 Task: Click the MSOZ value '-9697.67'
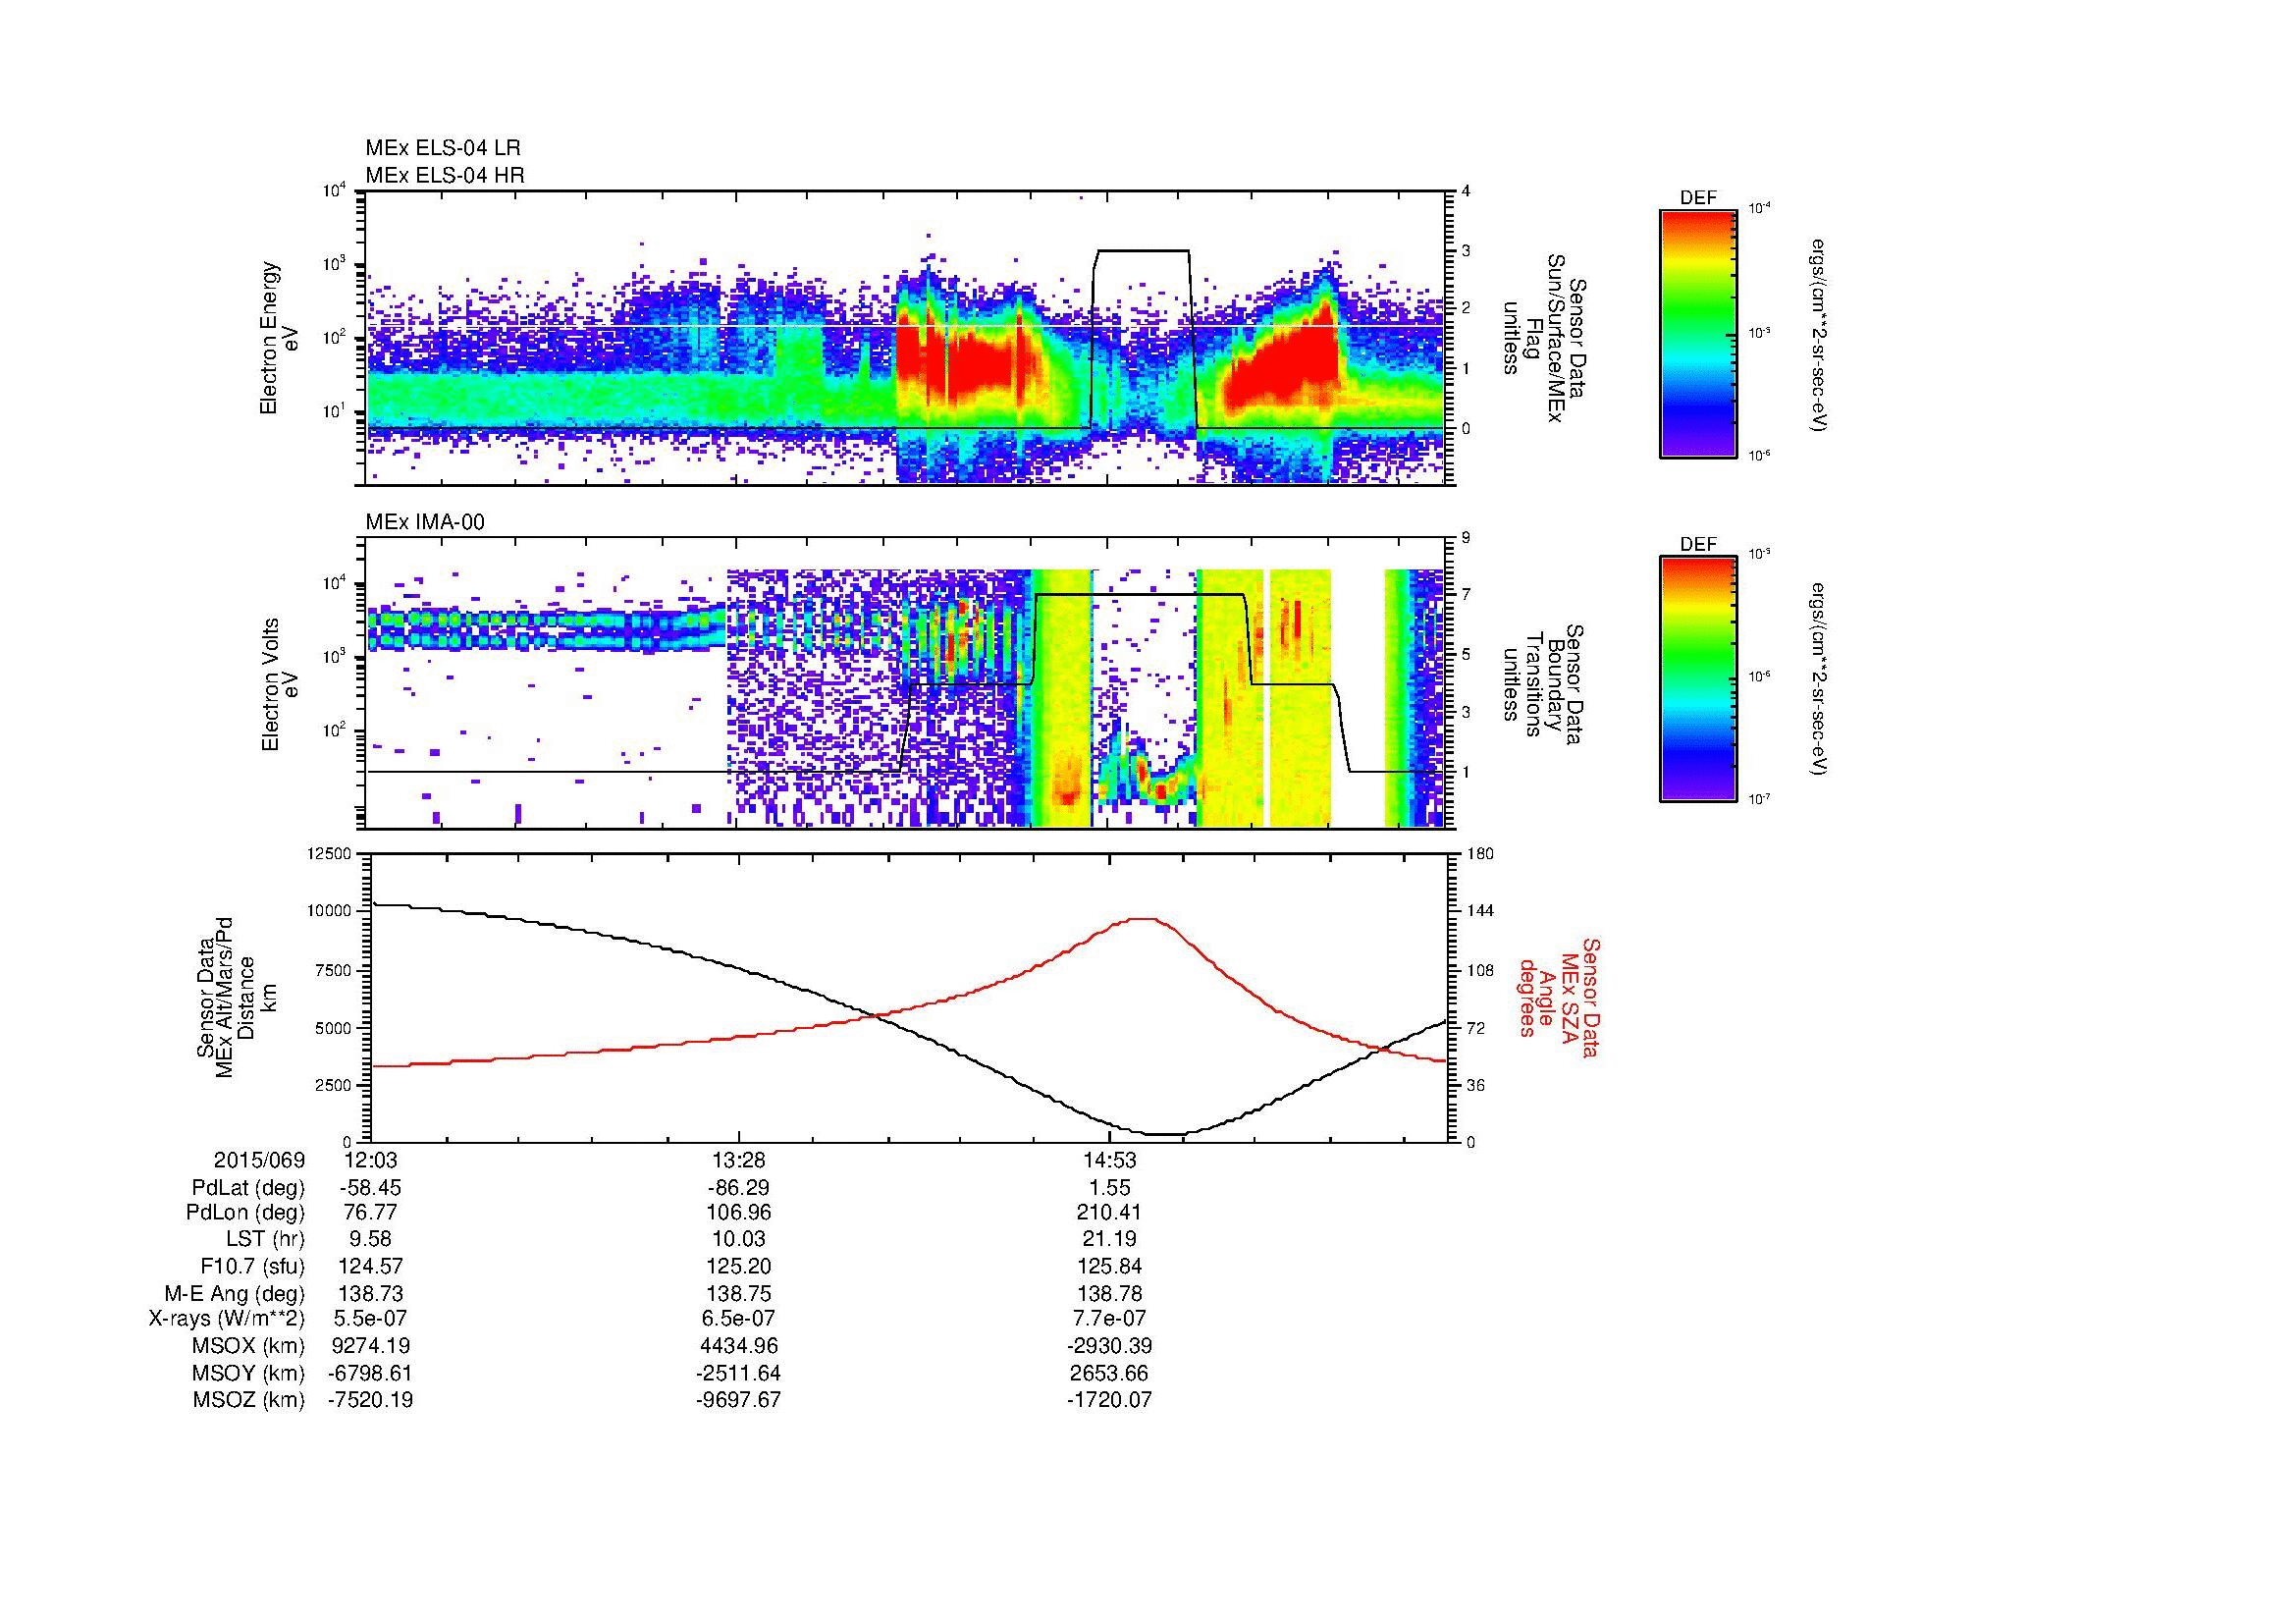click(x=739, y=1400)
